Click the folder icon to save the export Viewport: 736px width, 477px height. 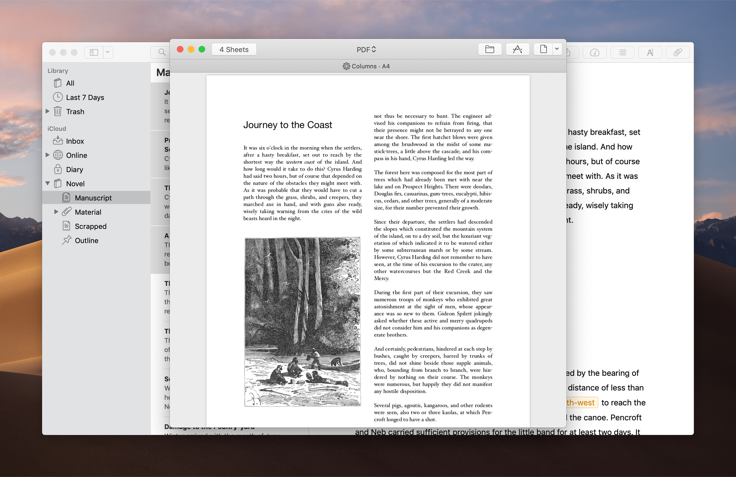click(490, 49)
